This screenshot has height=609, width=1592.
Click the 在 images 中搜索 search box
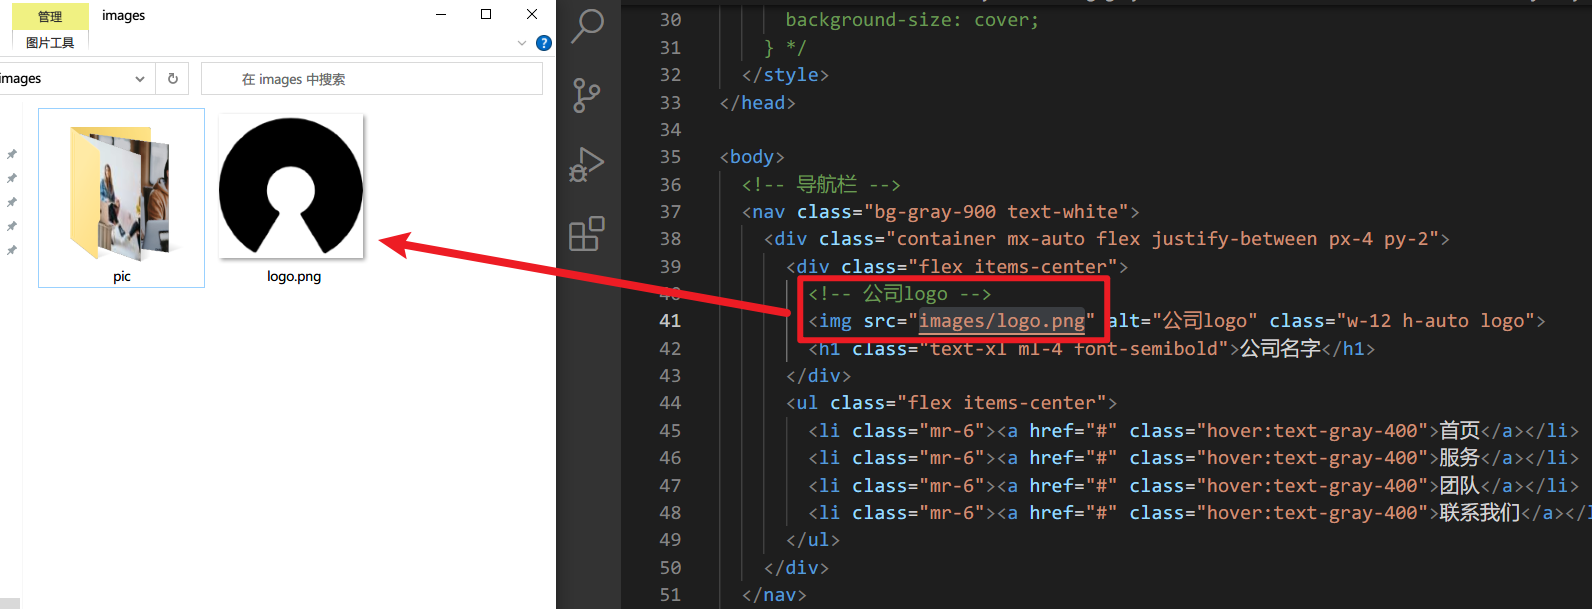[372, 79]
